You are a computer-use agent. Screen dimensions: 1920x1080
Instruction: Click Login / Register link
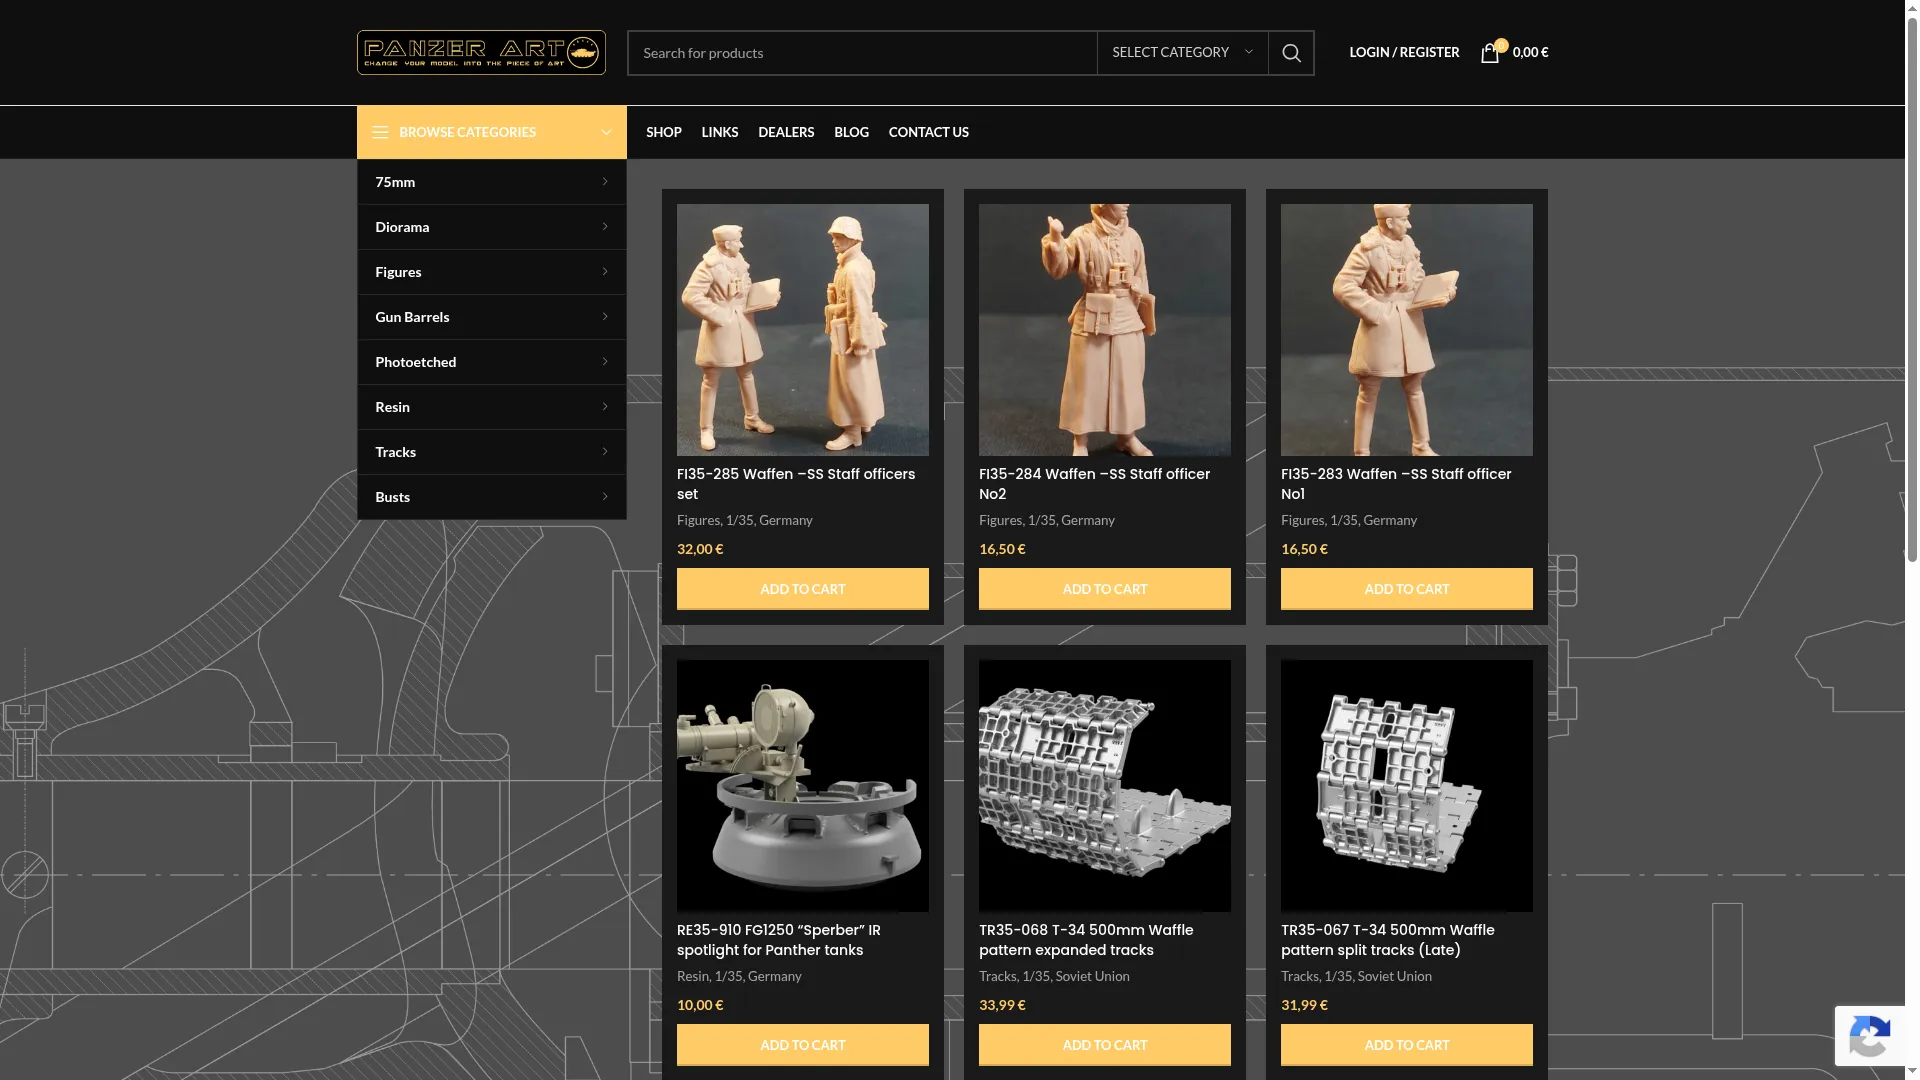tap(1404, 52)
